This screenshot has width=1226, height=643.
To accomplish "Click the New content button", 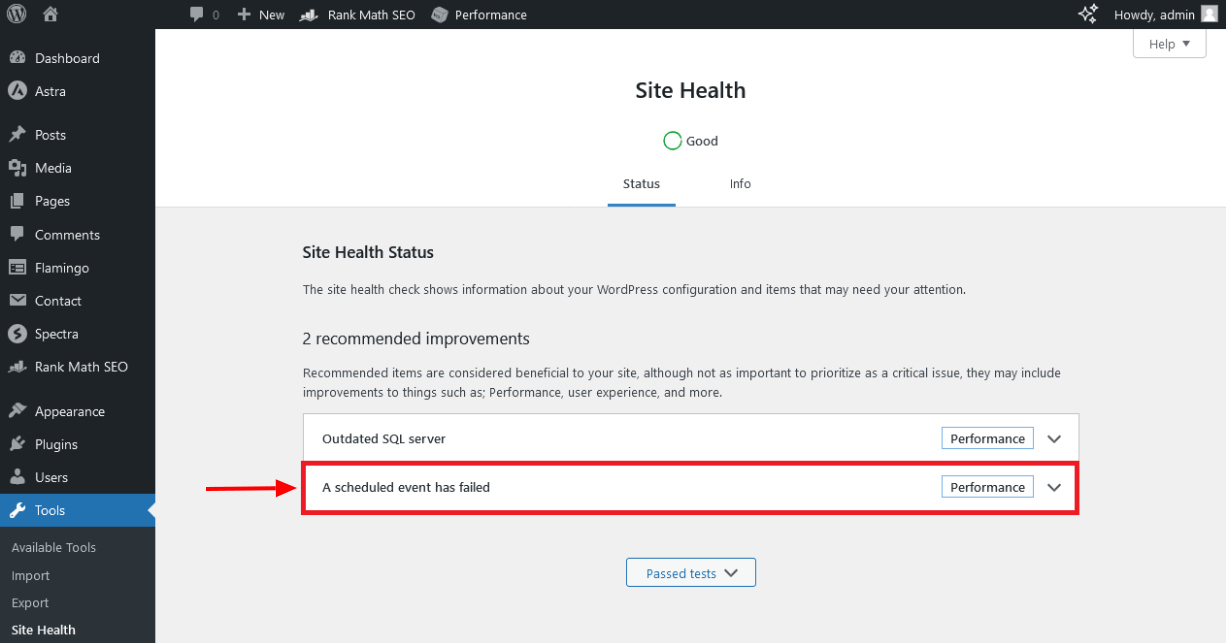I will [x=261, y=14].
